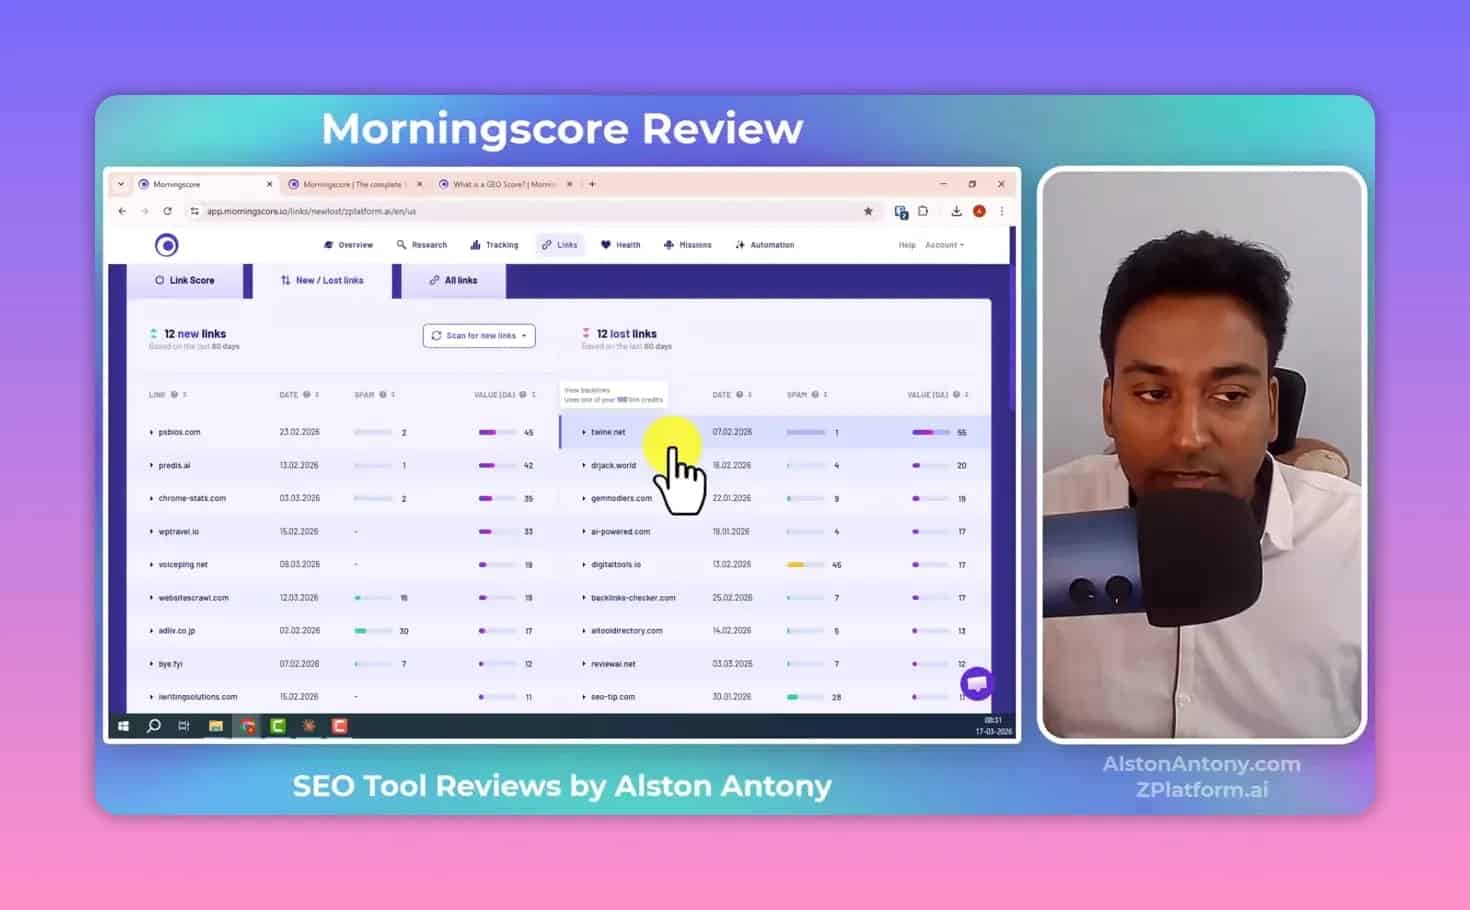
Task: Select the Health heart icon
Action: [606, 244]
